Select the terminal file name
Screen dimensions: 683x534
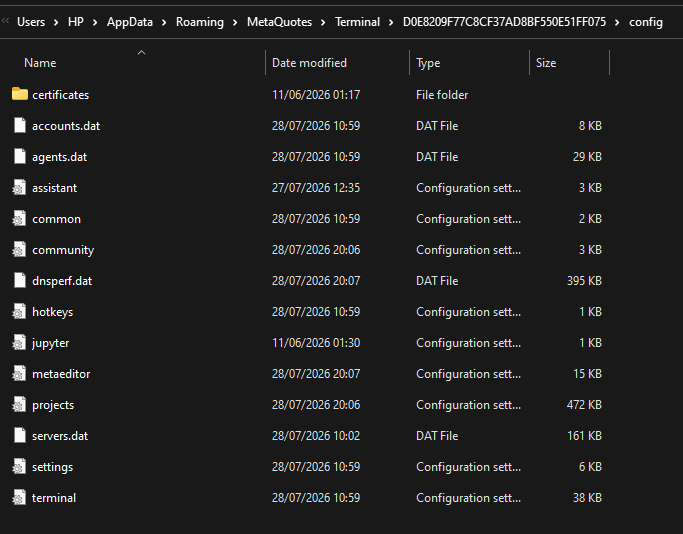tap(54, 498)
